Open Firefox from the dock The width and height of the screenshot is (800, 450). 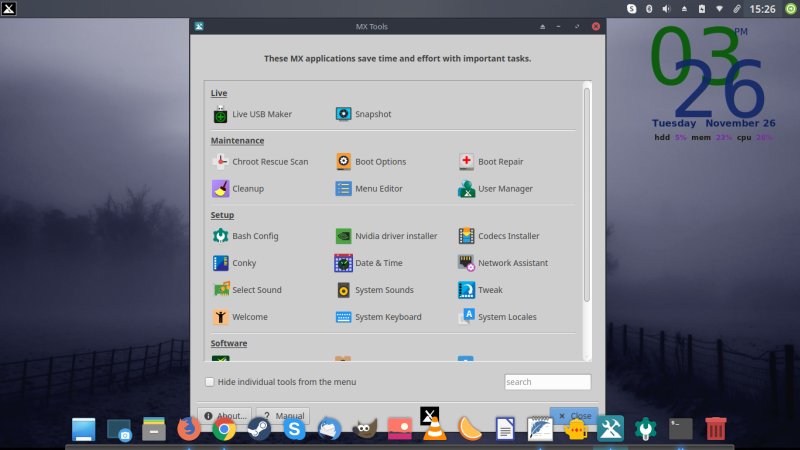[x=188, y=429]
